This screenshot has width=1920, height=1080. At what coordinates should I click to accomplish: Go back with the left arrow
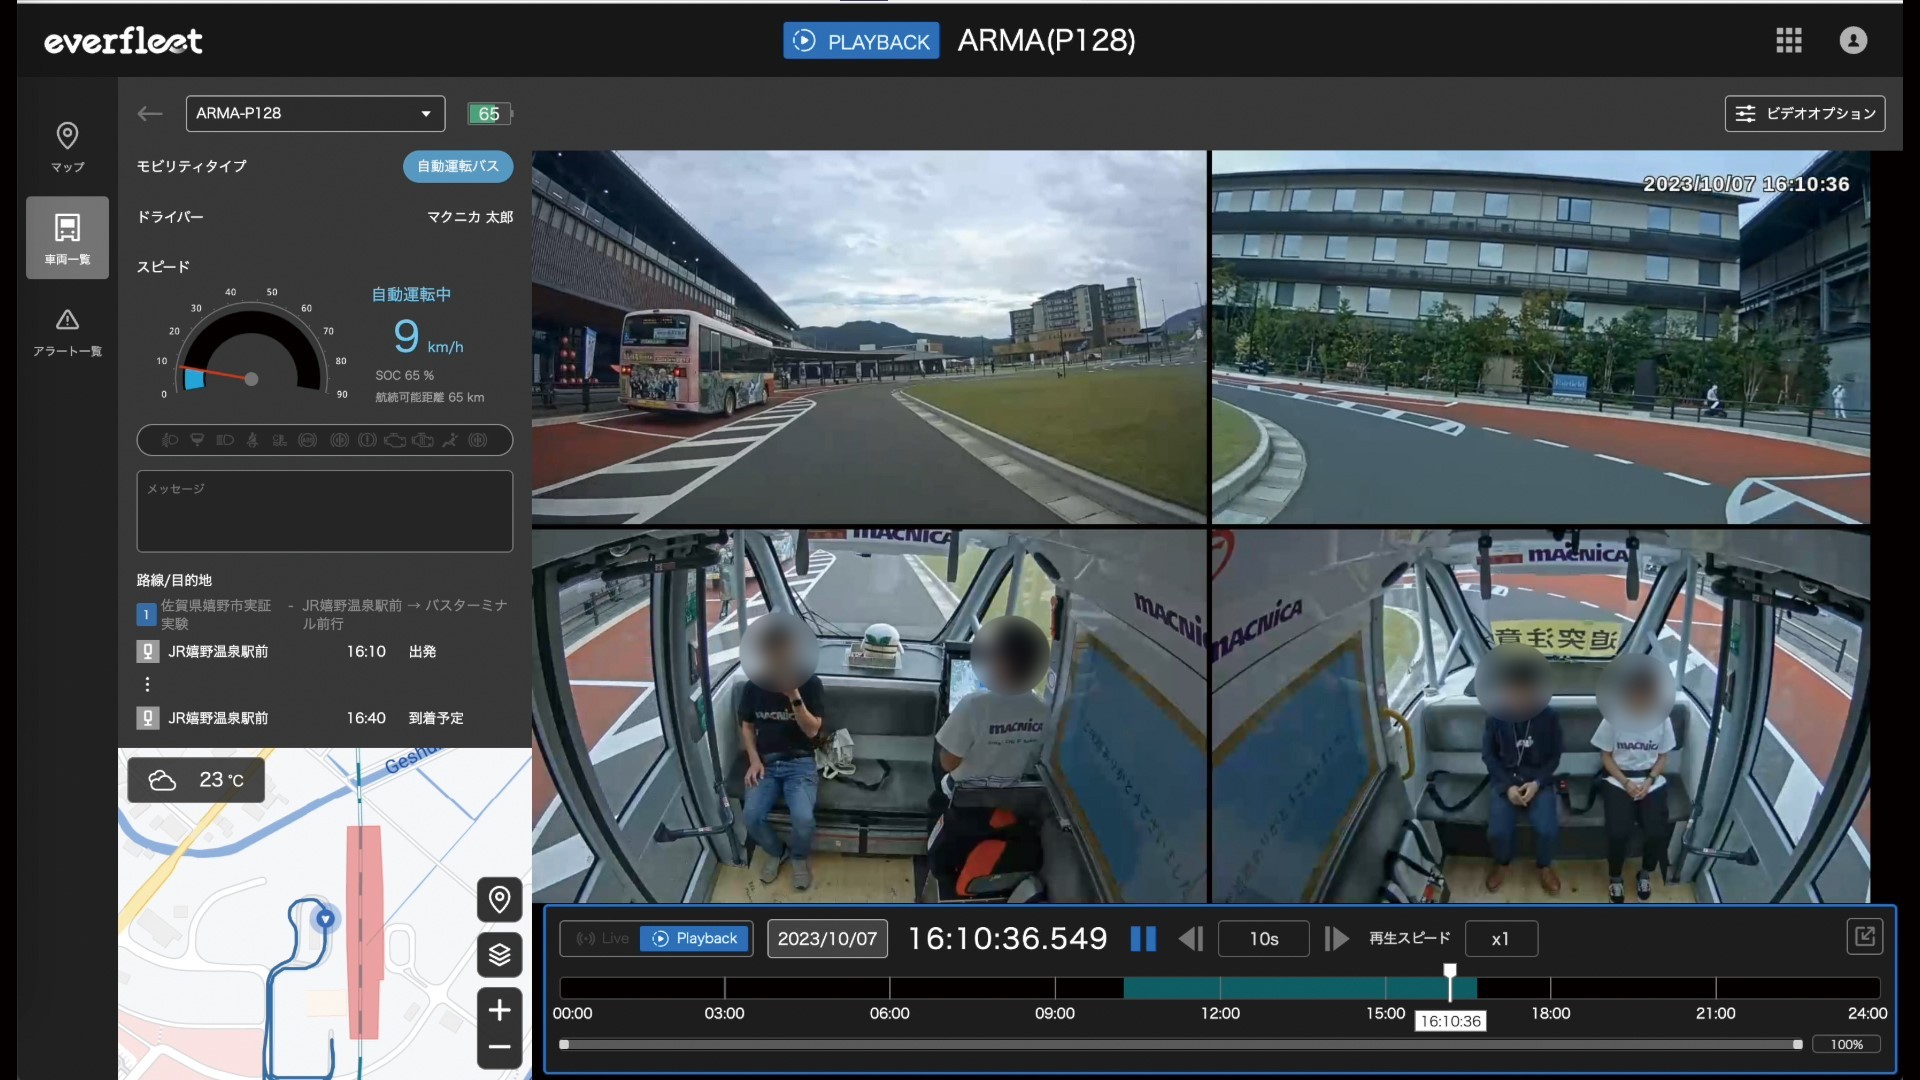[x=150, y=114]
